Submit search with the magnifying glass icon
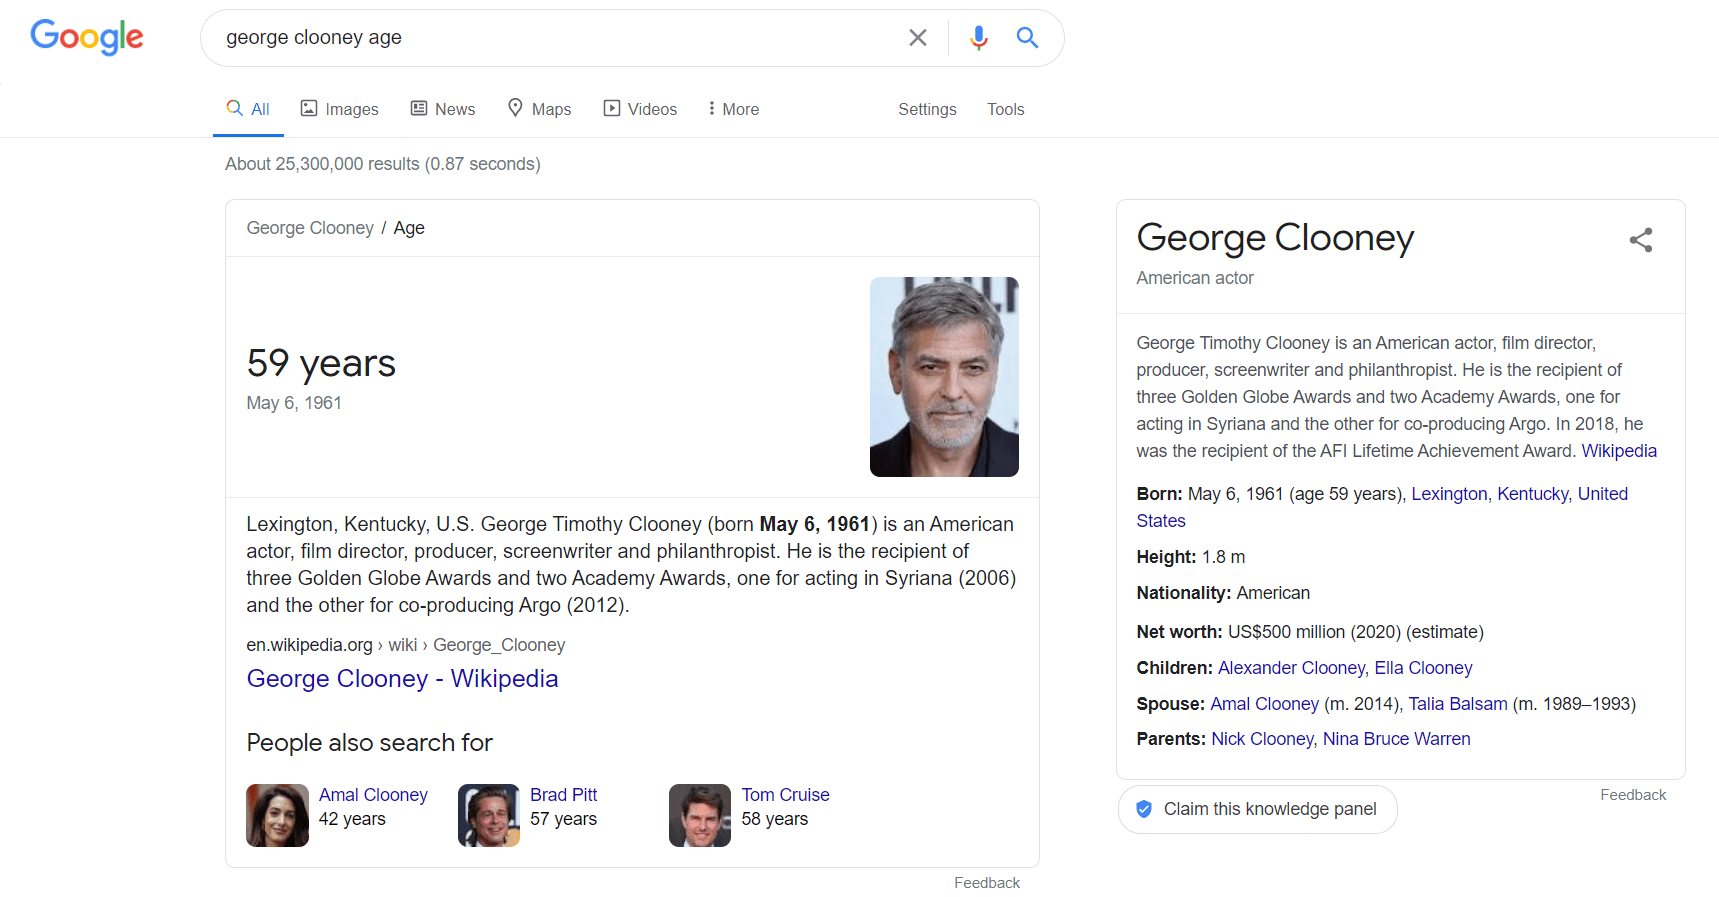The image size is (1719, 897). click(x=1027, y=38)
